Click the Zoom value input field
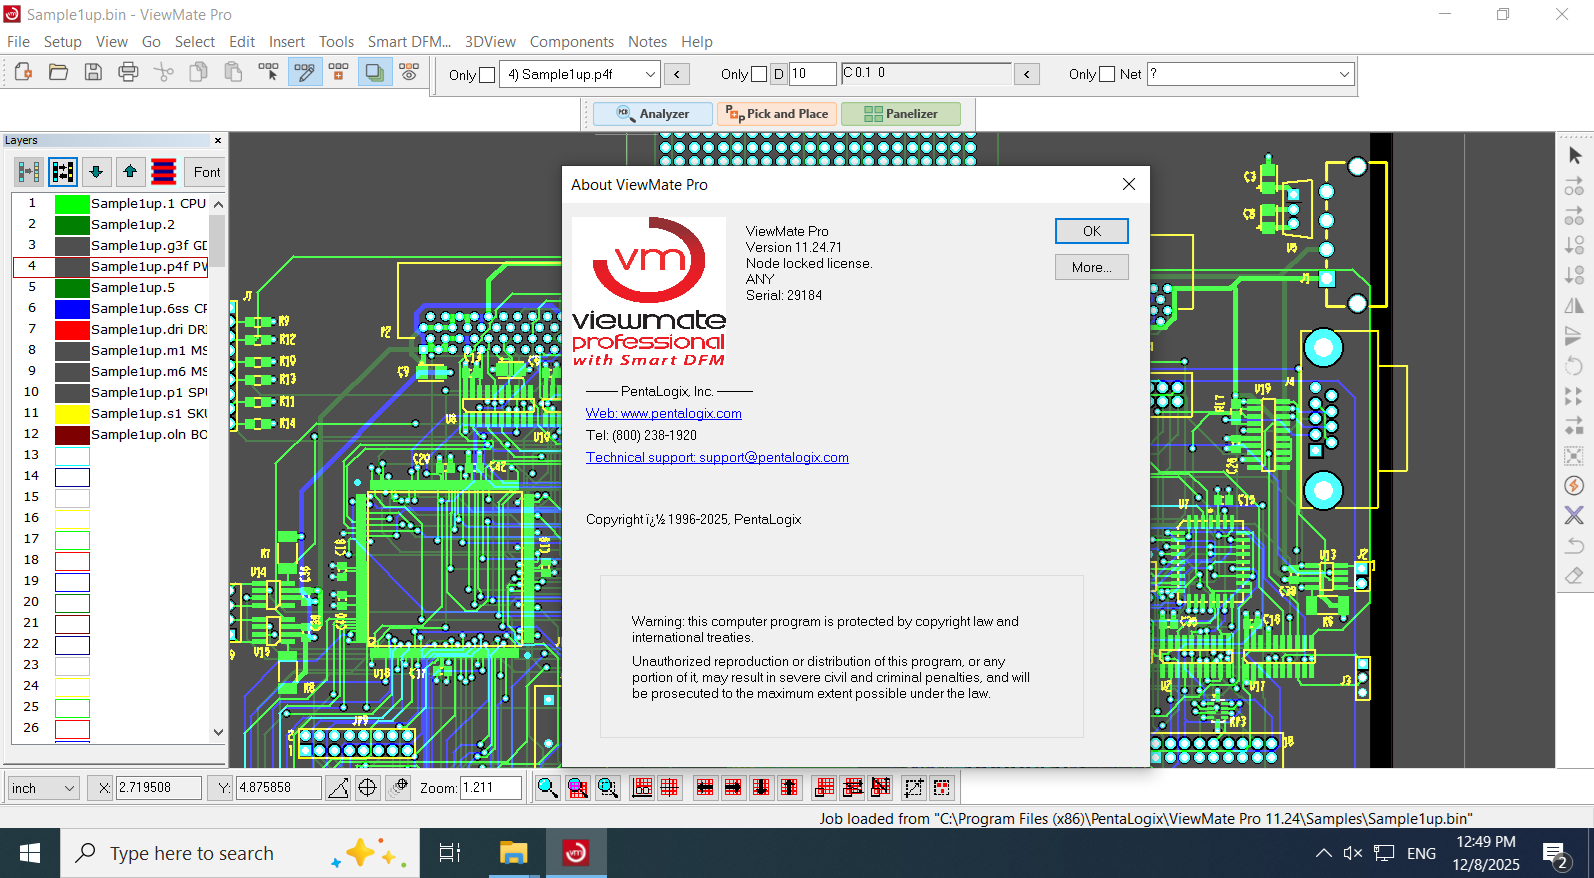 491,788
